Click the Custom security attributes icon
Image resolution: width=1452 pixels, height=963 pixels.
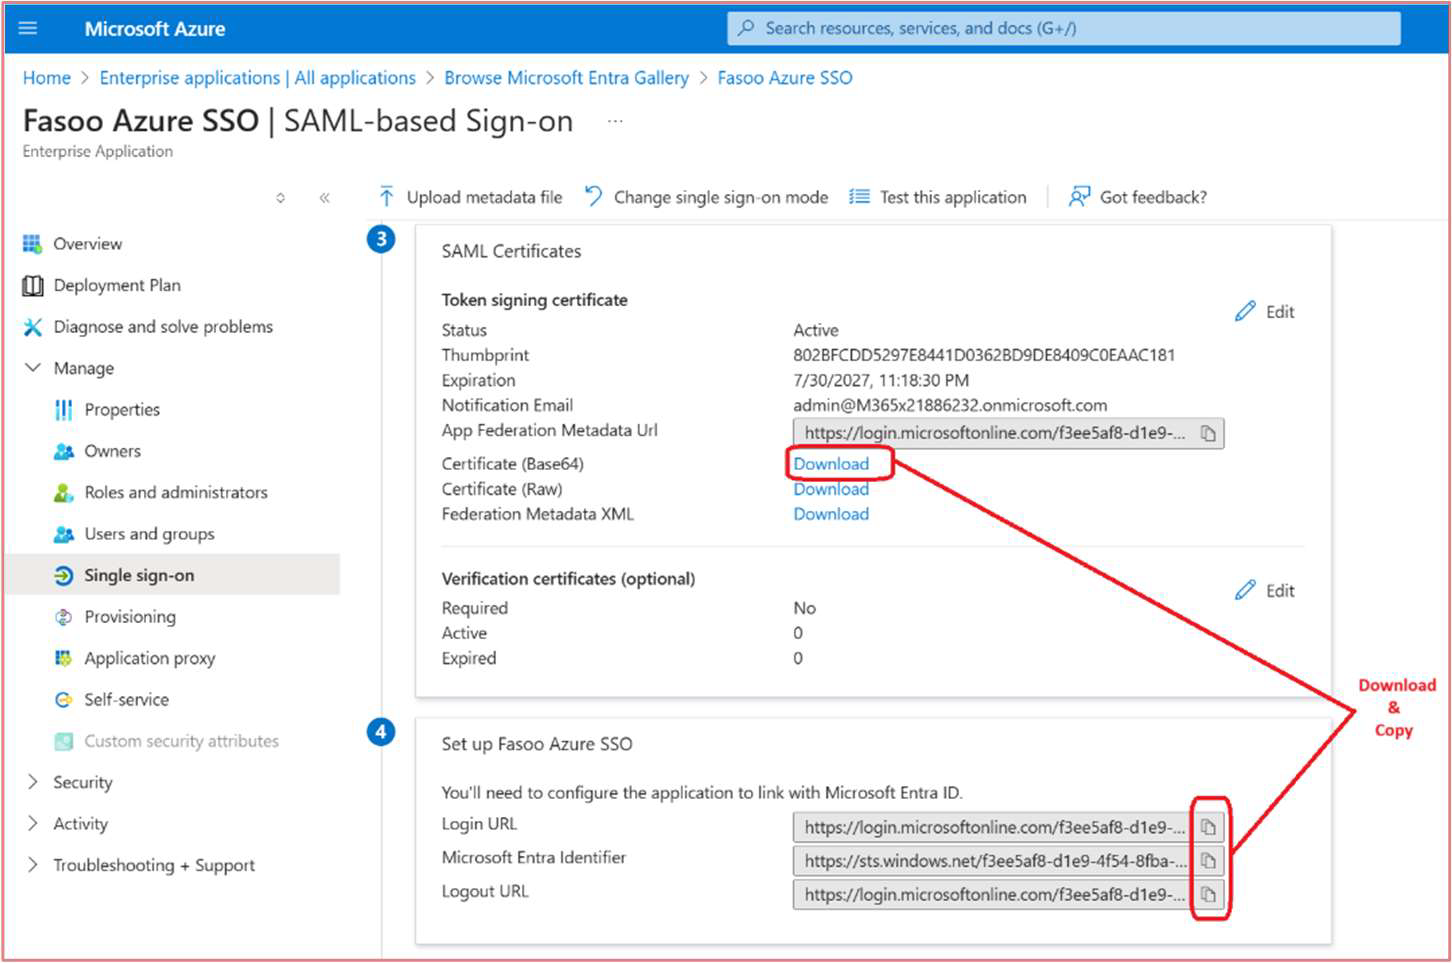(64, 741)
